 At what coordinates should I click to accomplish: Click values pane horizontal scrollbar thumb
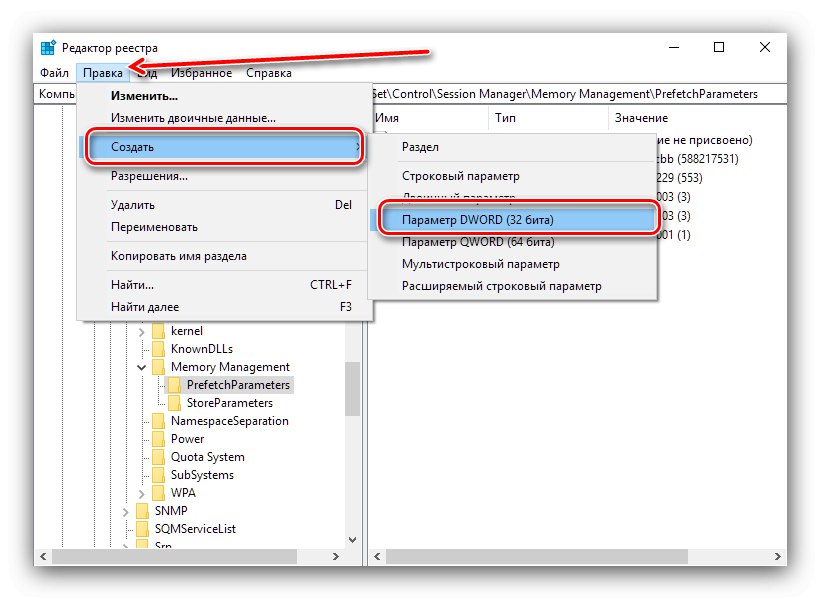click(x=537, y=557)
